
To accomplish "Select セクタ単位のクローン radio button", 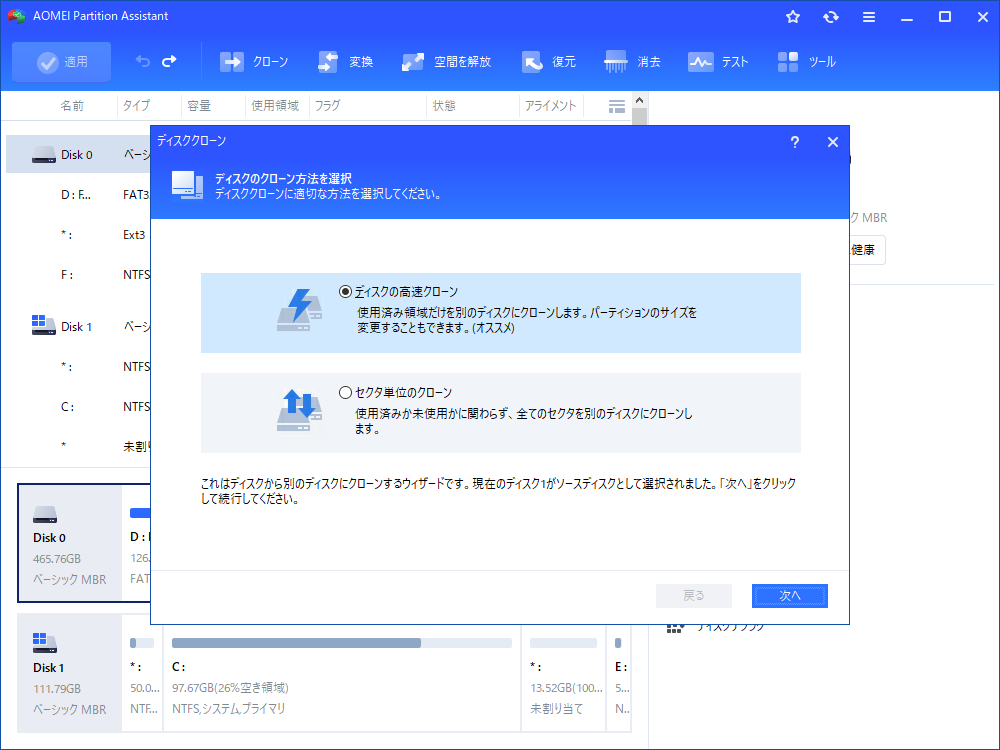I will click(x=345, y=393).
